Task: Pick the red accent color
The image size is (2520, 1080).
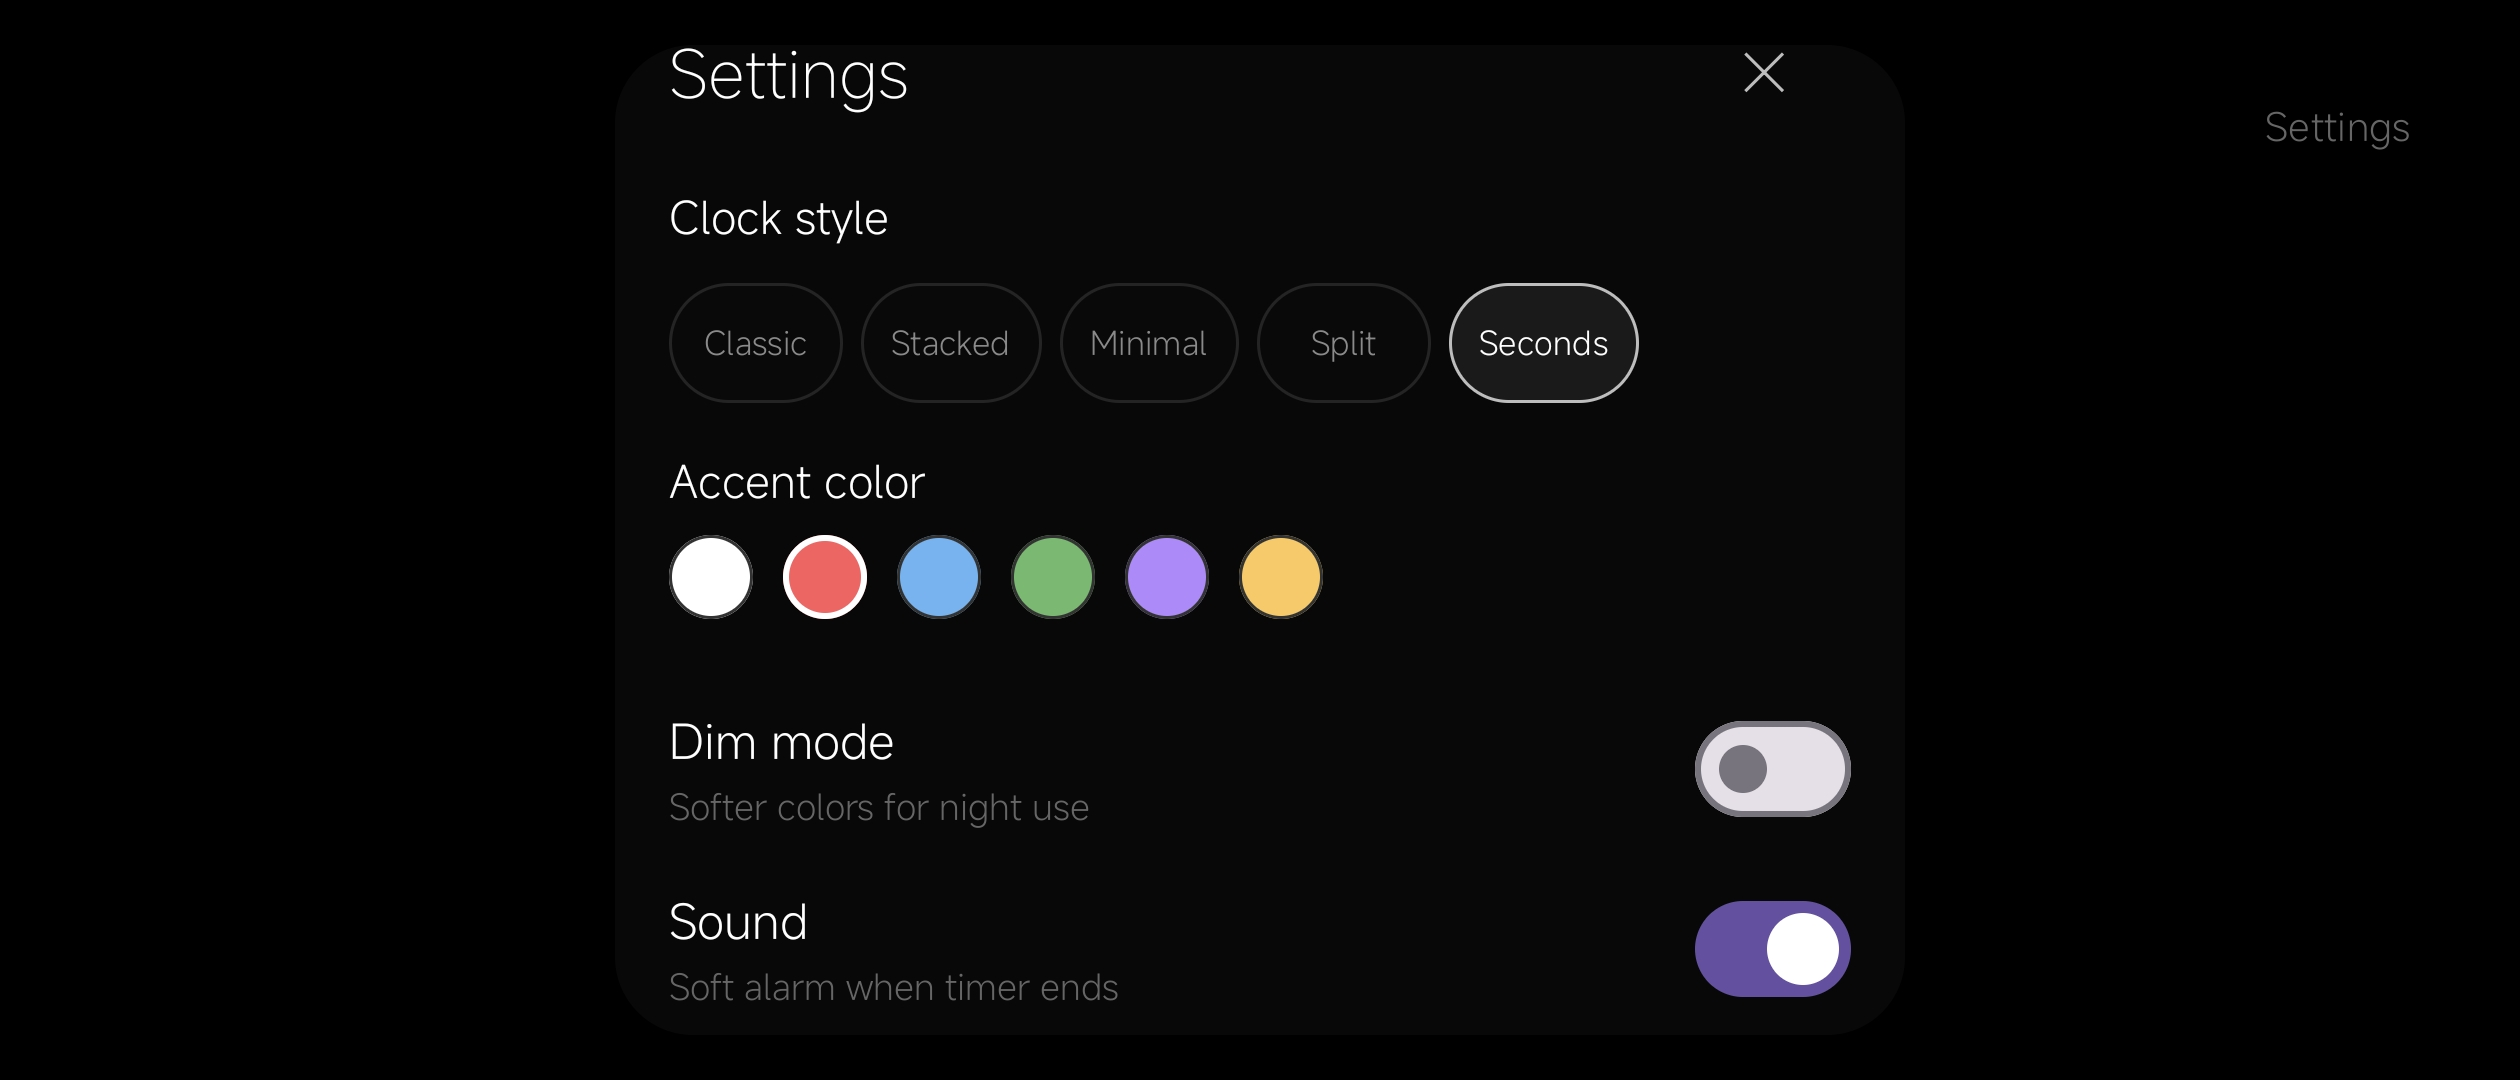Action: pos(825,577)
